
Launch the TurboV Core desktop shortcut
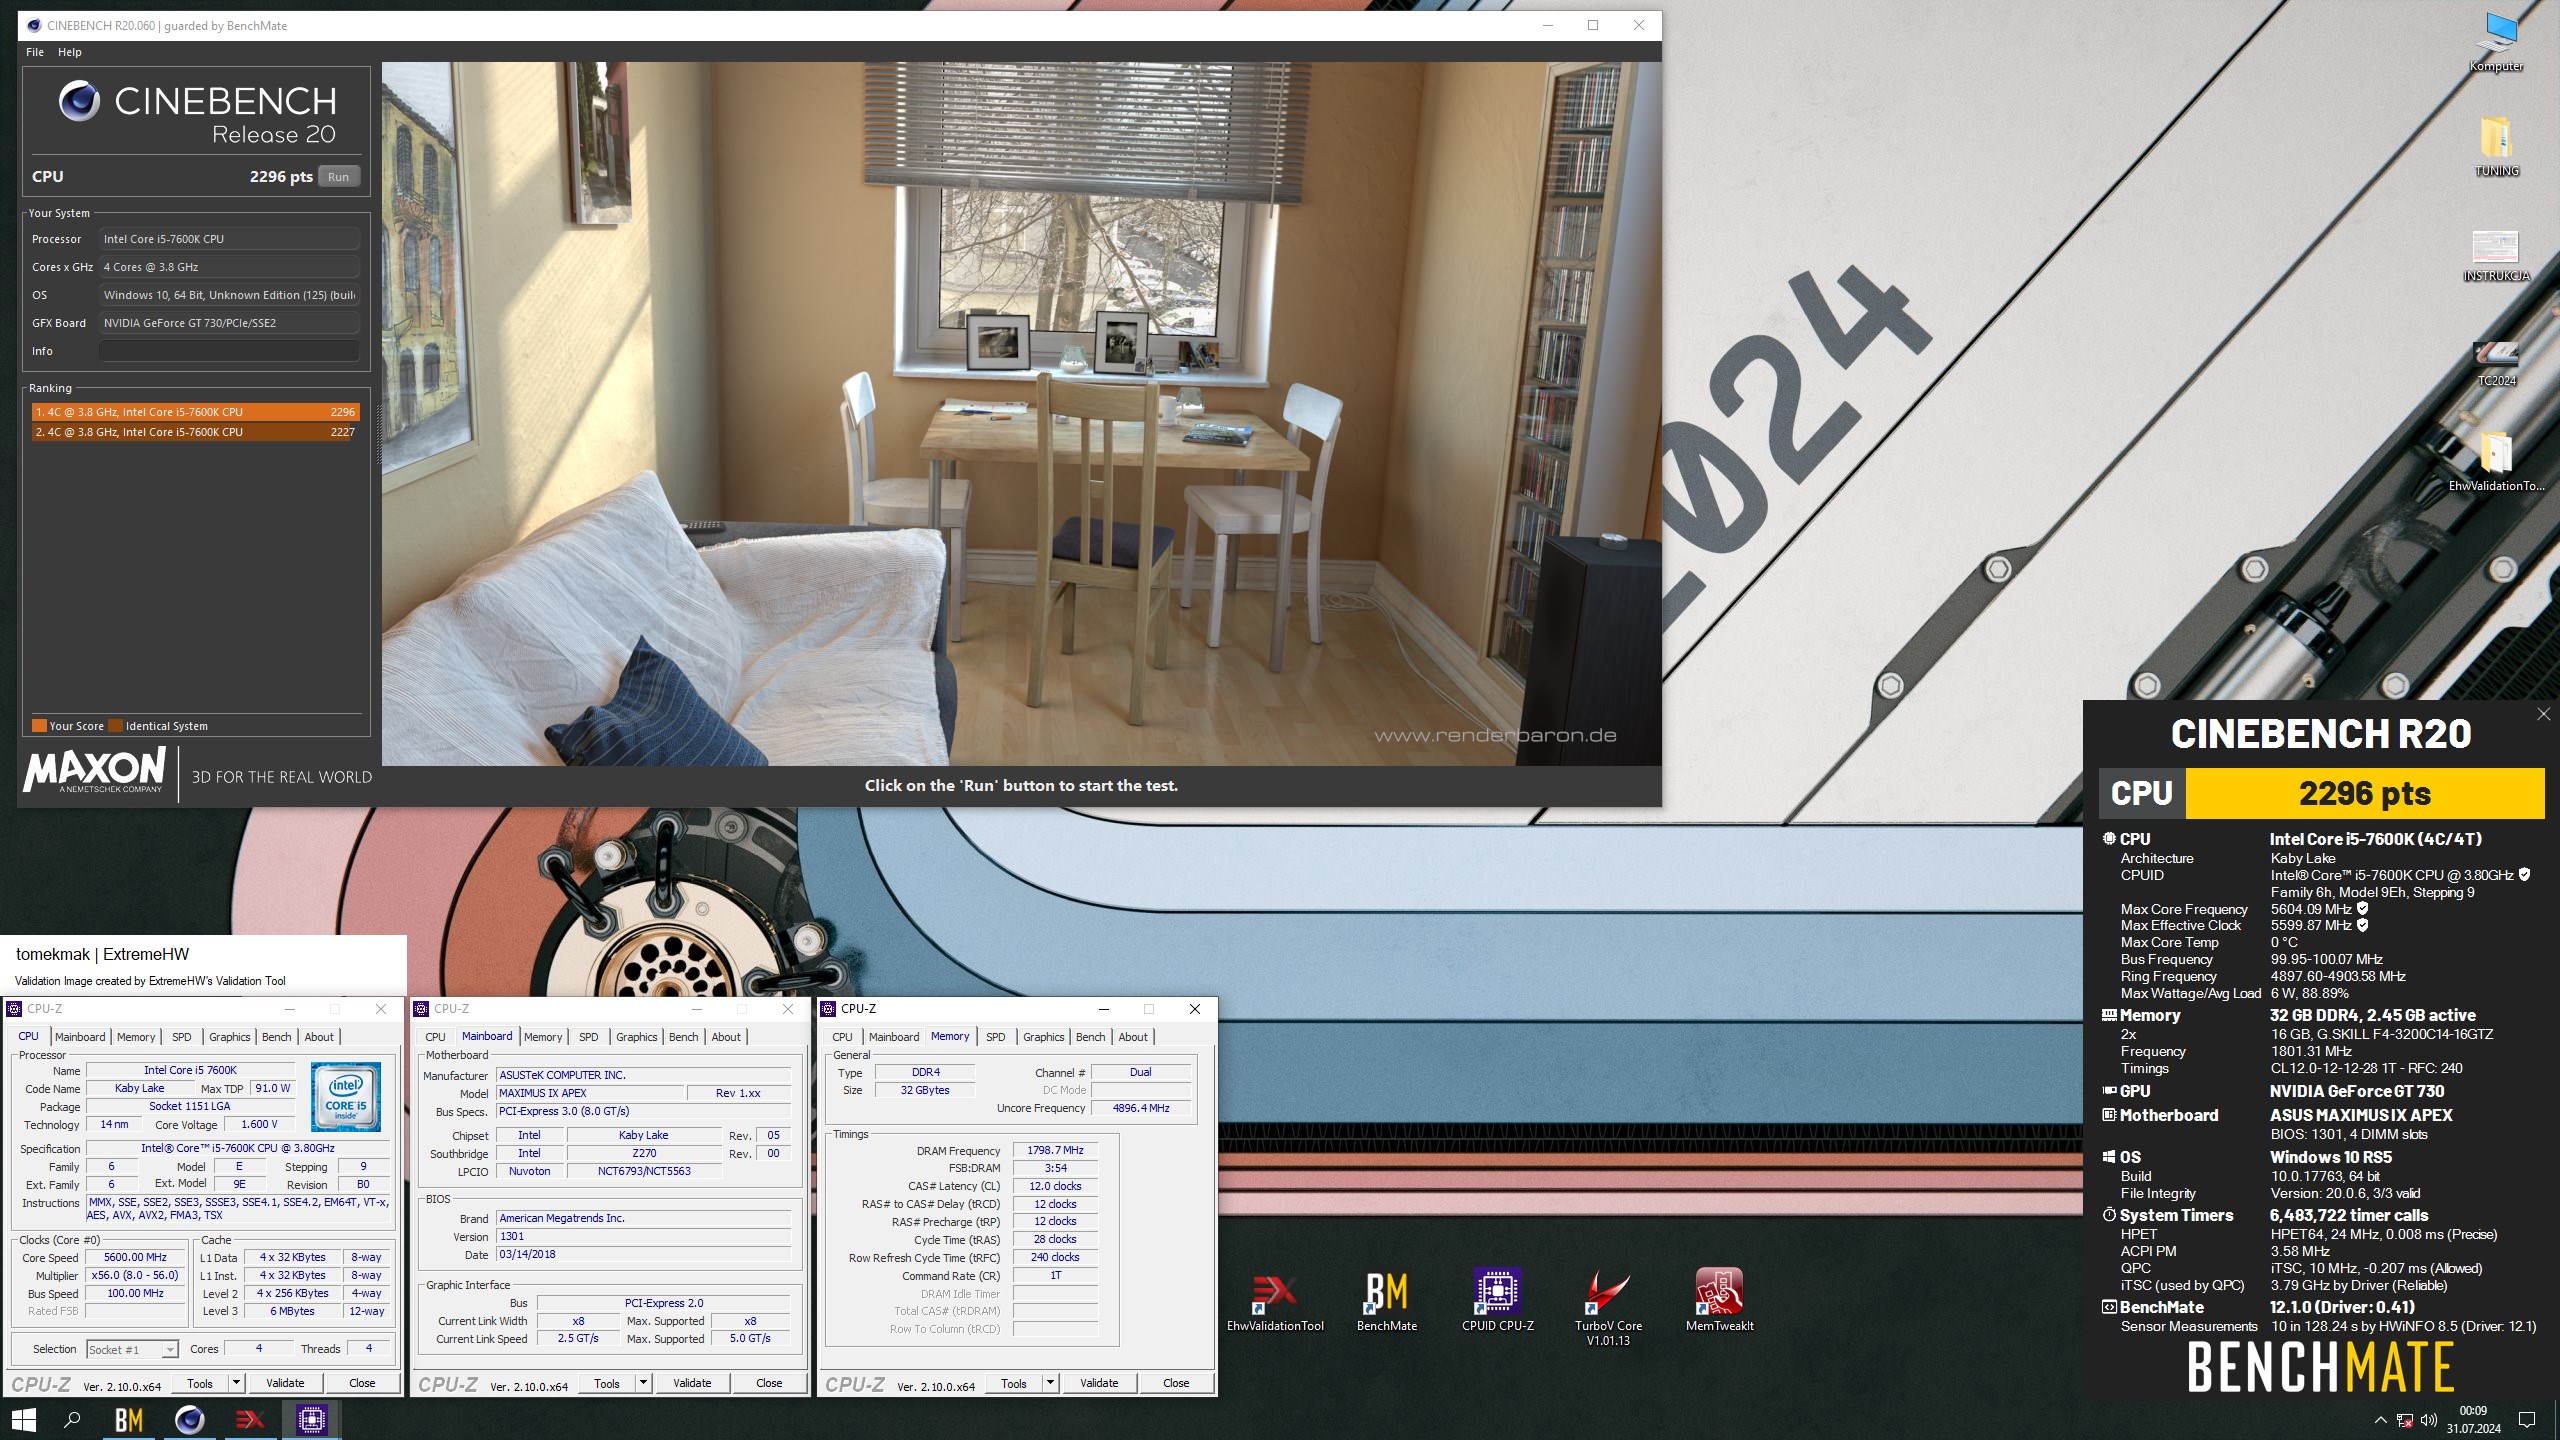(x=1608, y=1308)
